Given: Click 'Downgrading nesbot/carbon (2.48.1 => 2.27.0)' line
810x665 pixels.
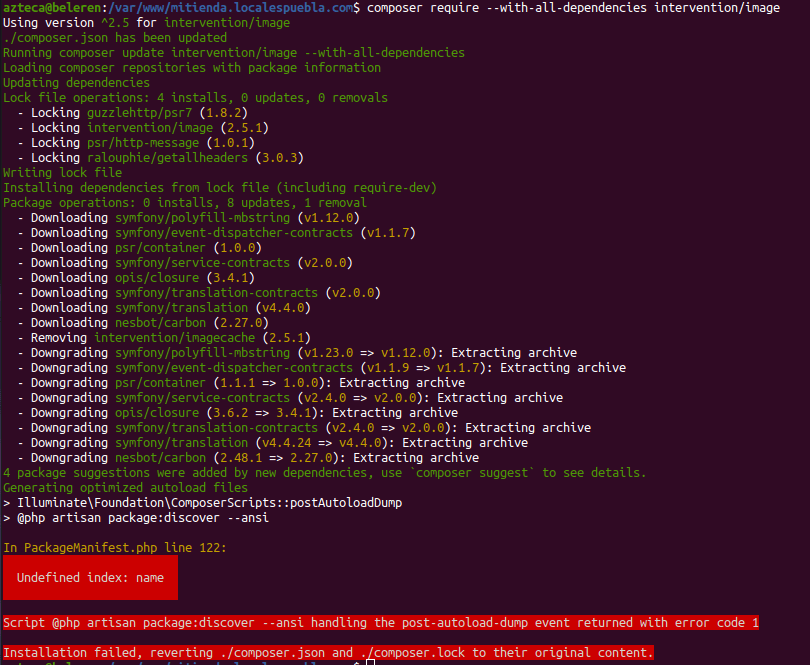Looking at the screenshot, I should pos(248,457).
